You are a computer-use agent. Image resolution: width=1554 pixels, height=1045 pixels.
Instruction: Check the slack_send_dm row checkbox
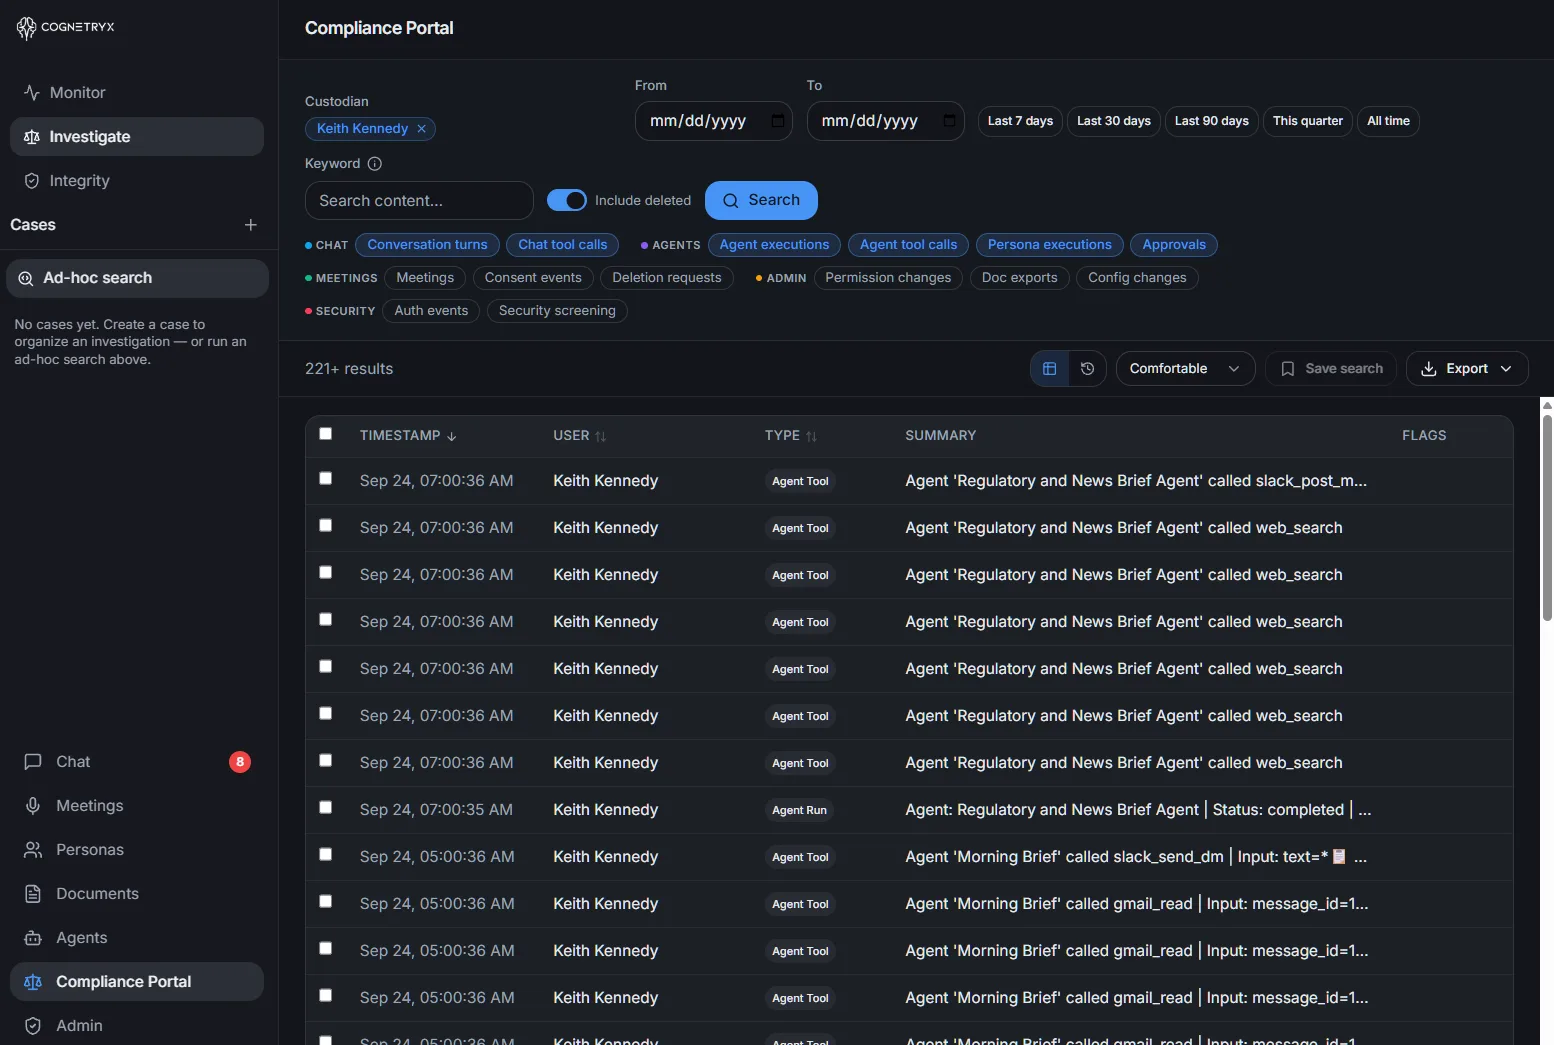point(325,855)
